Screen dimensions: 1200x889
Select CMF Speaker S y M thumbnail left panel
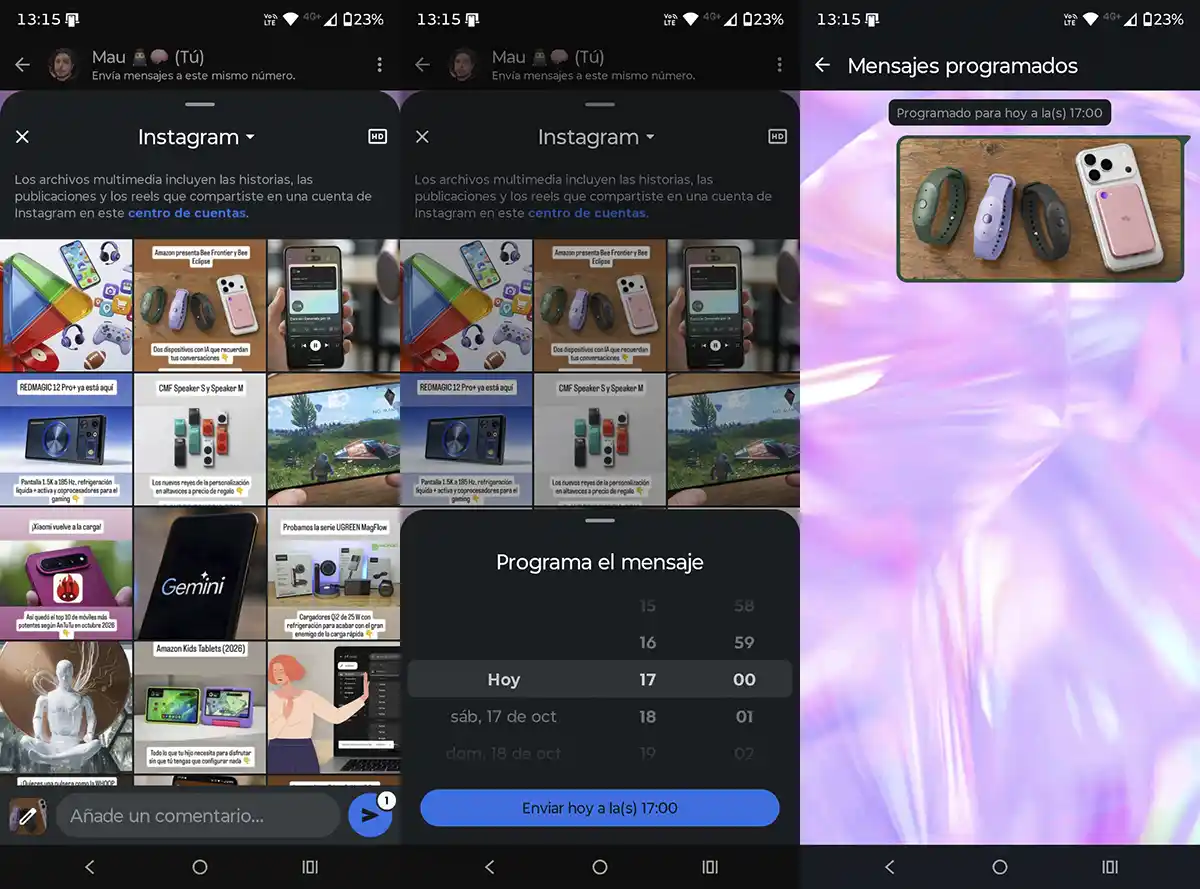pos(200,439)
